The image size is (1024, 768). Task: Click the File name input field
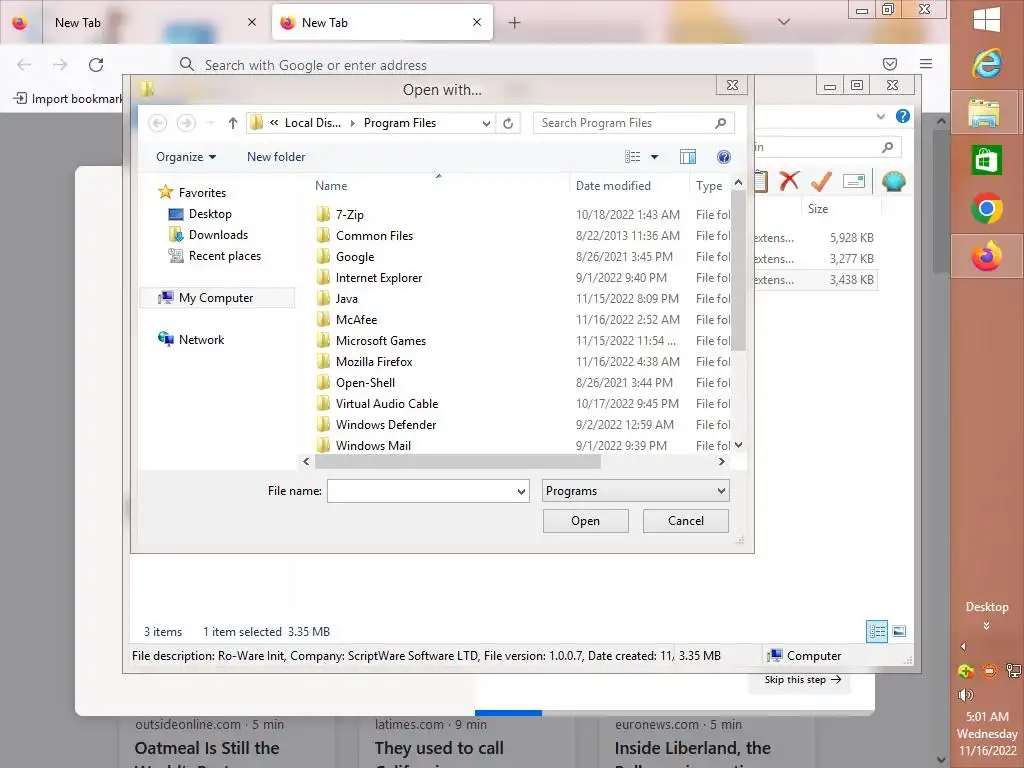click(422, 491)
